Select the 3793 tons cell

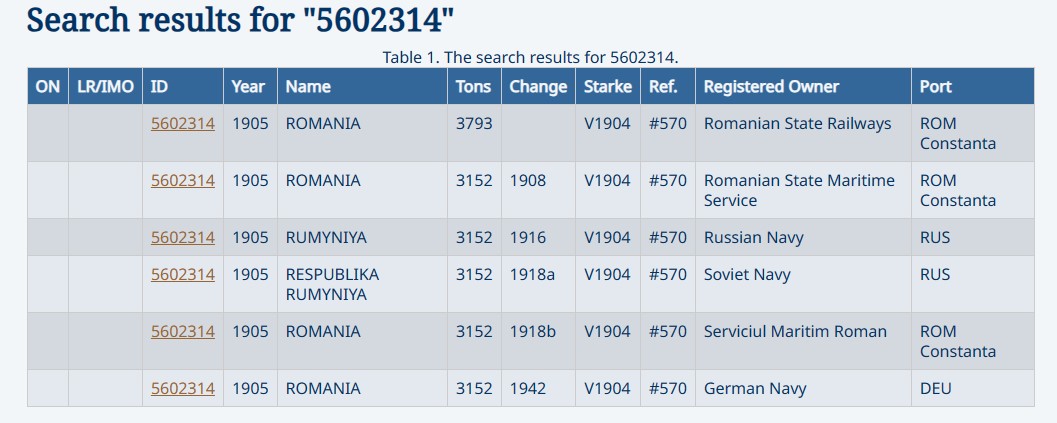(x=474, y=124)
